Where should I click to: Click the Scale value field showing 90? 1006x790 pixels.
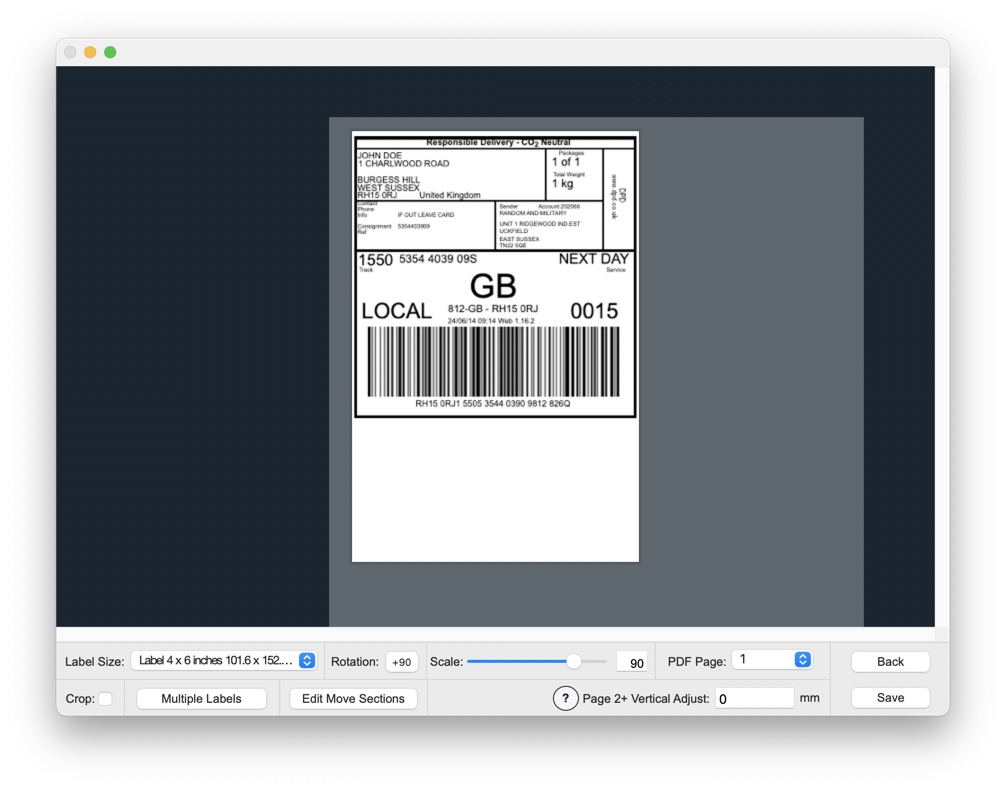[632, 662]
